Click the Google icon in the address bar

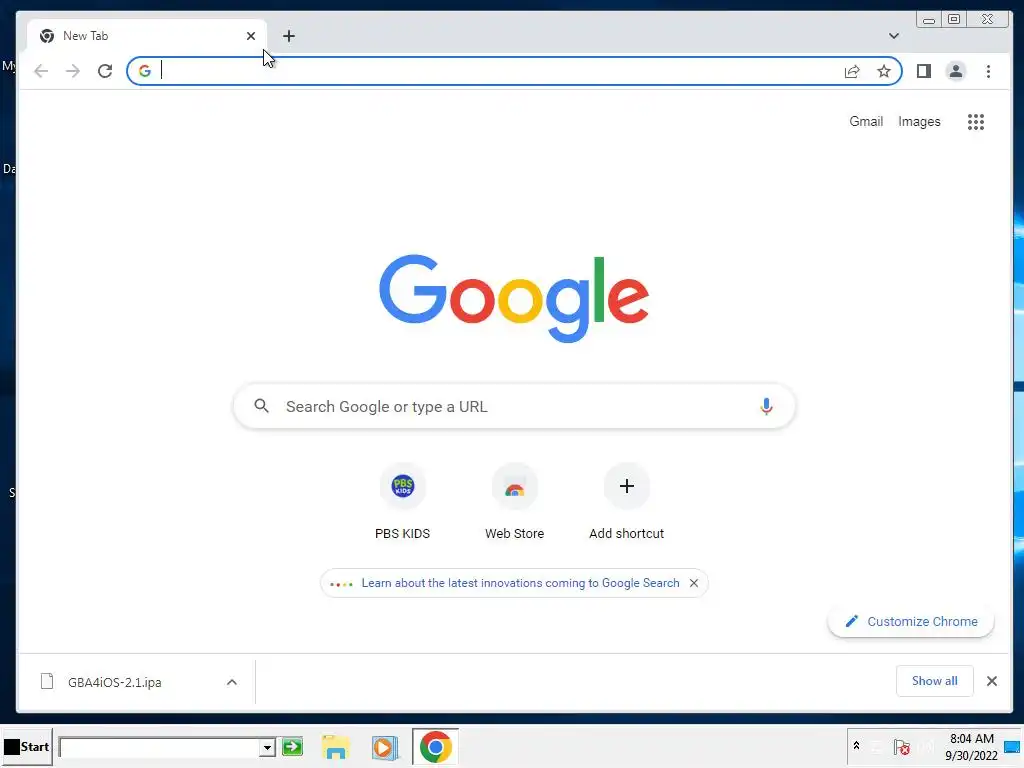(145, 71)
